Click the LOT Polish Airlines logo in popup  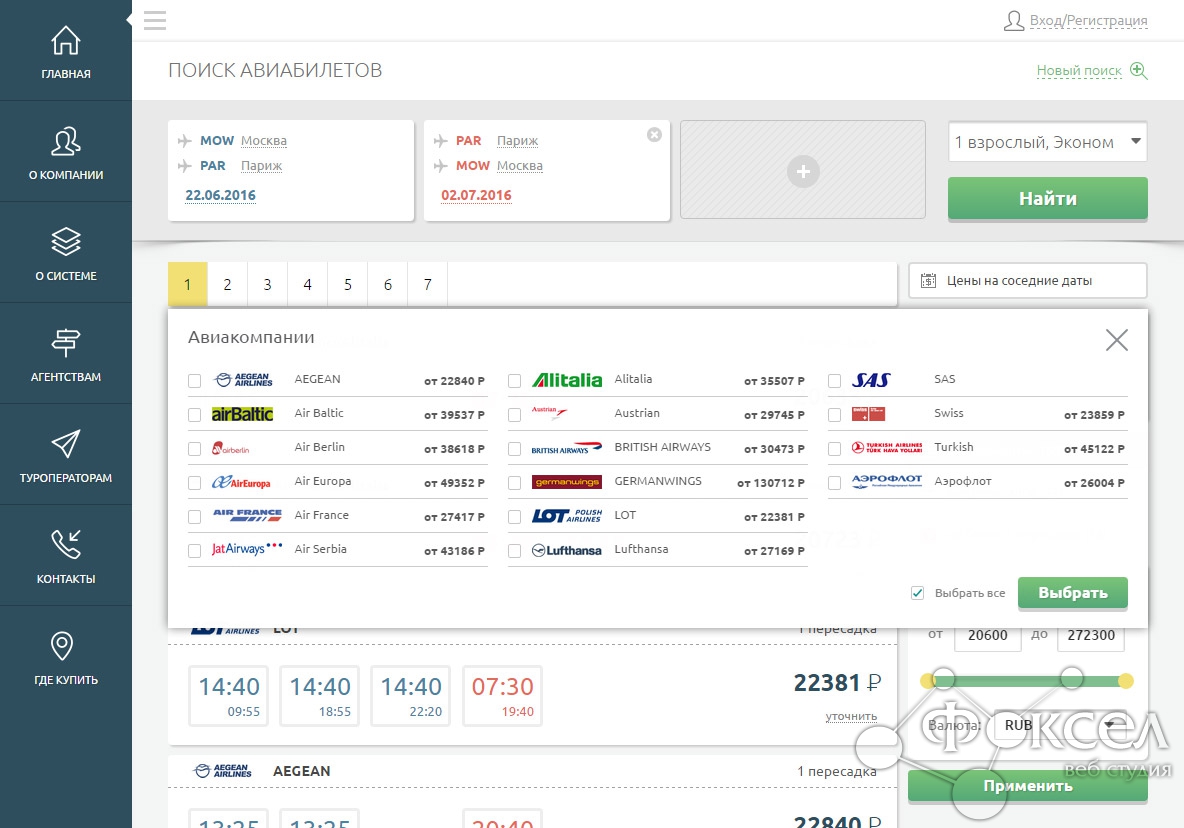click(x=567, y=516)
